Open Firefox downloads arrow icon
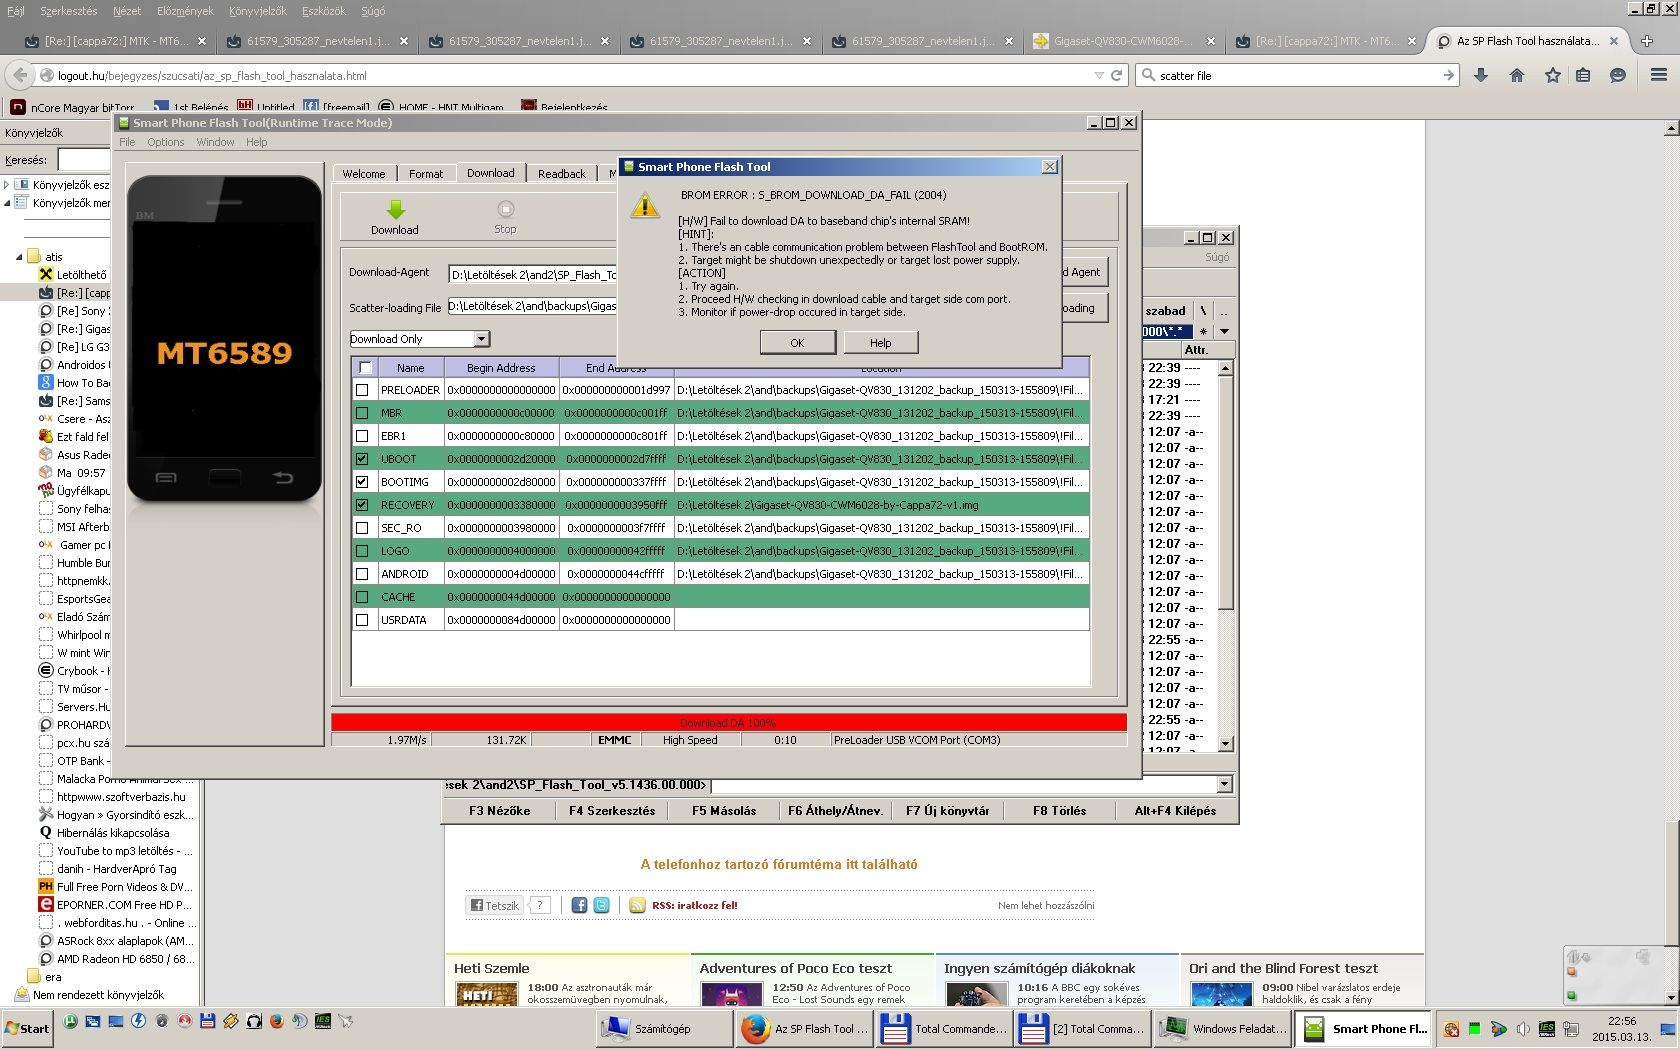 click(1481, 75)
